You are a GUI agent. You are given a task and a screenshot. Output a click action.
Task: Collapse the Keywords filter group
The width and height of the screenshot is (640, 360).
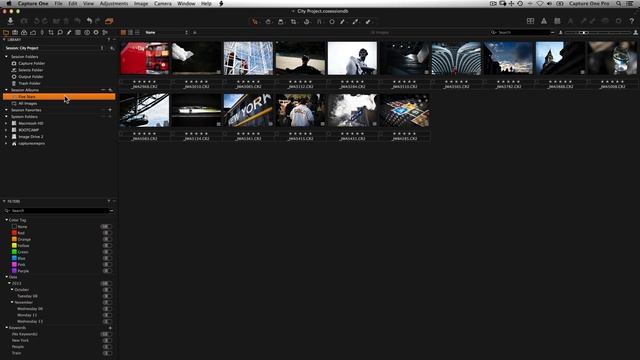[7, 328]
